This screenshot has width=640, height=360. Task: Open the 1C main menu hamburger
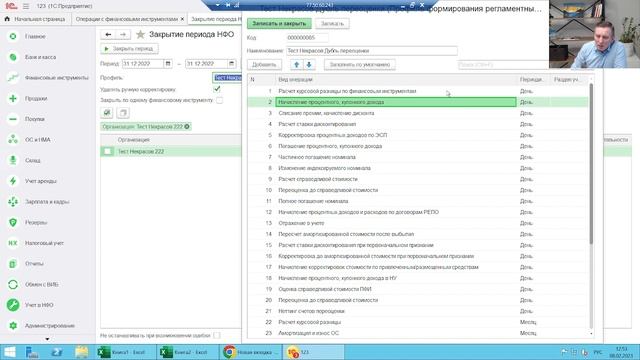[26, 6]
